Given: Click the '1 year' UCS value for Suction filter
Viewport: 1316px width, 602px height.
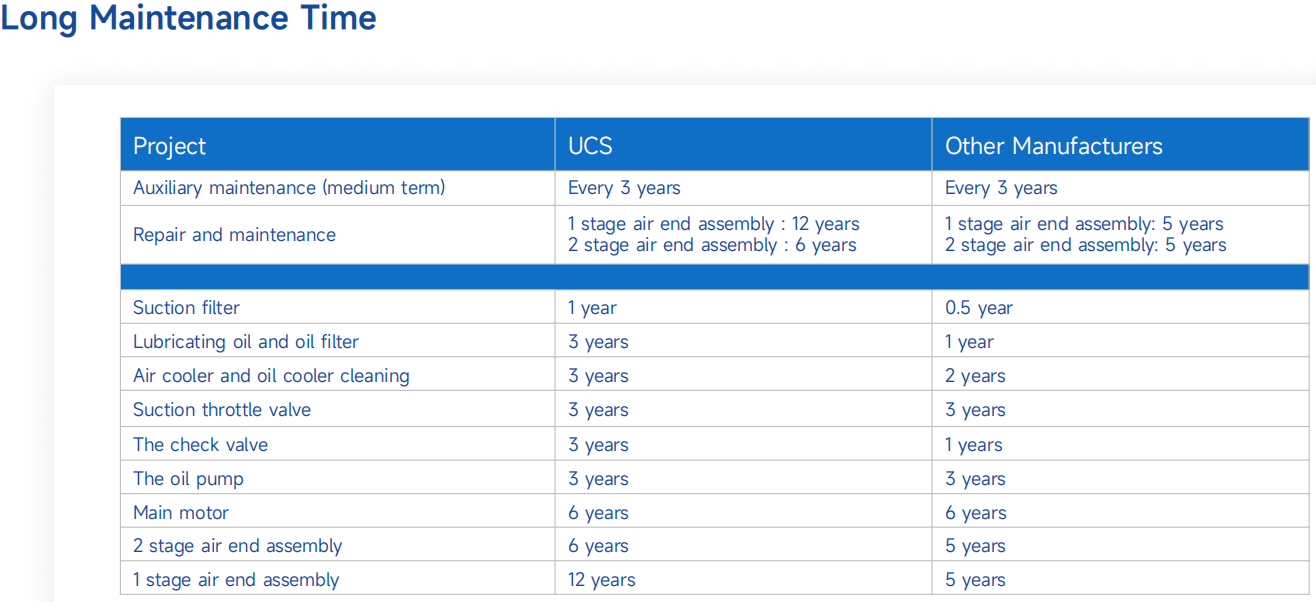Looking at the screenshot, I should [593, 308].
